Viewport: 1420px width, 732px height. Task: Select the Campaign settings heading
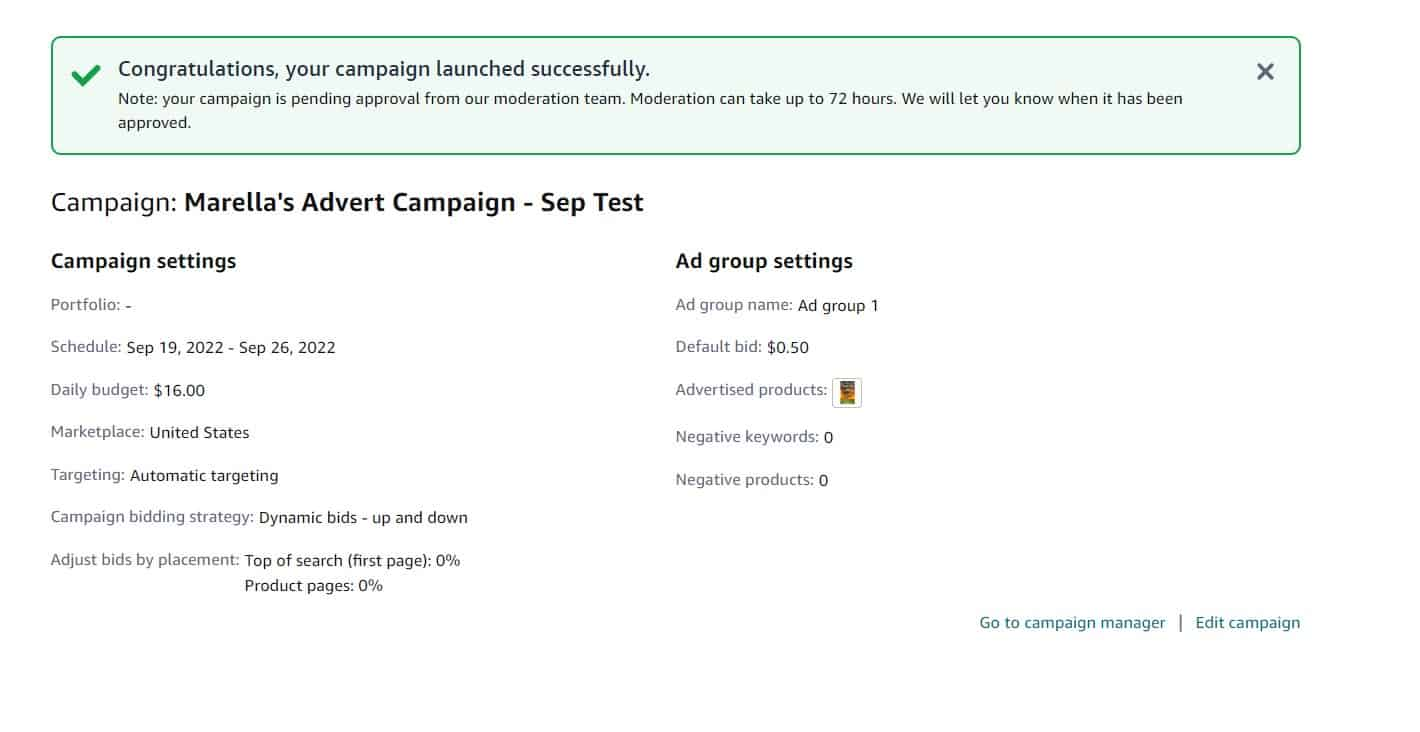tap(143, 261)
